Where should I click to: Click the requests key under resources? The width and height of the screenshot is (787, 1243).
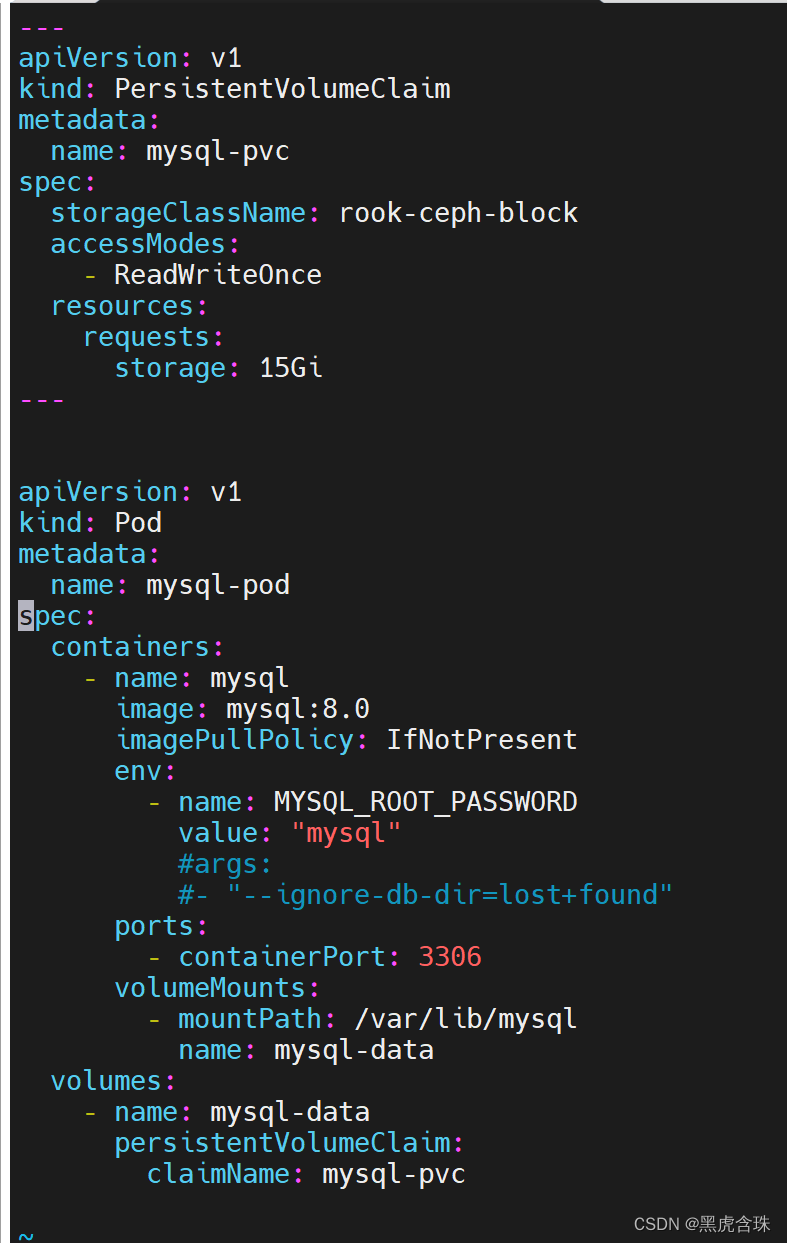146,337
